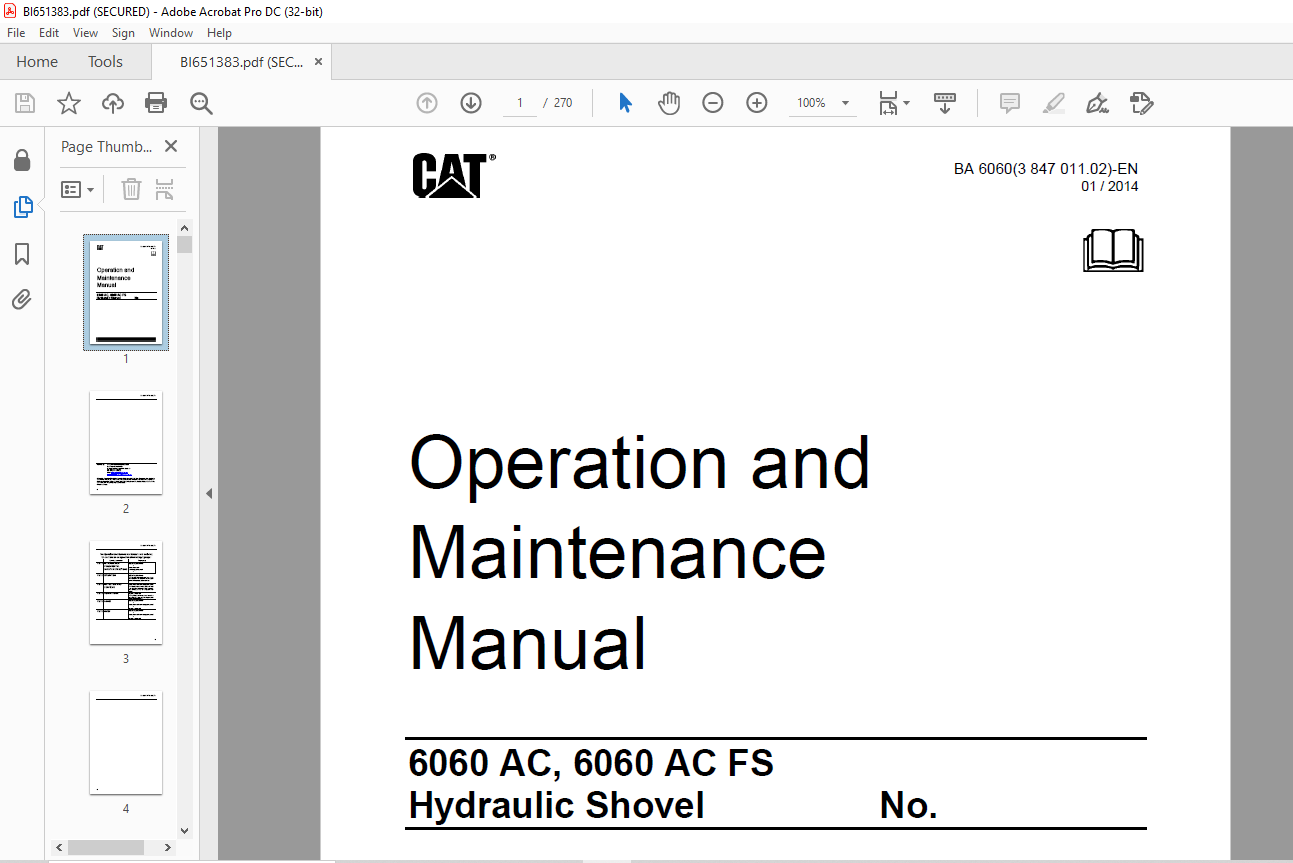
Task: Click the 'Maintenance' title line
Action: point(618,552)
